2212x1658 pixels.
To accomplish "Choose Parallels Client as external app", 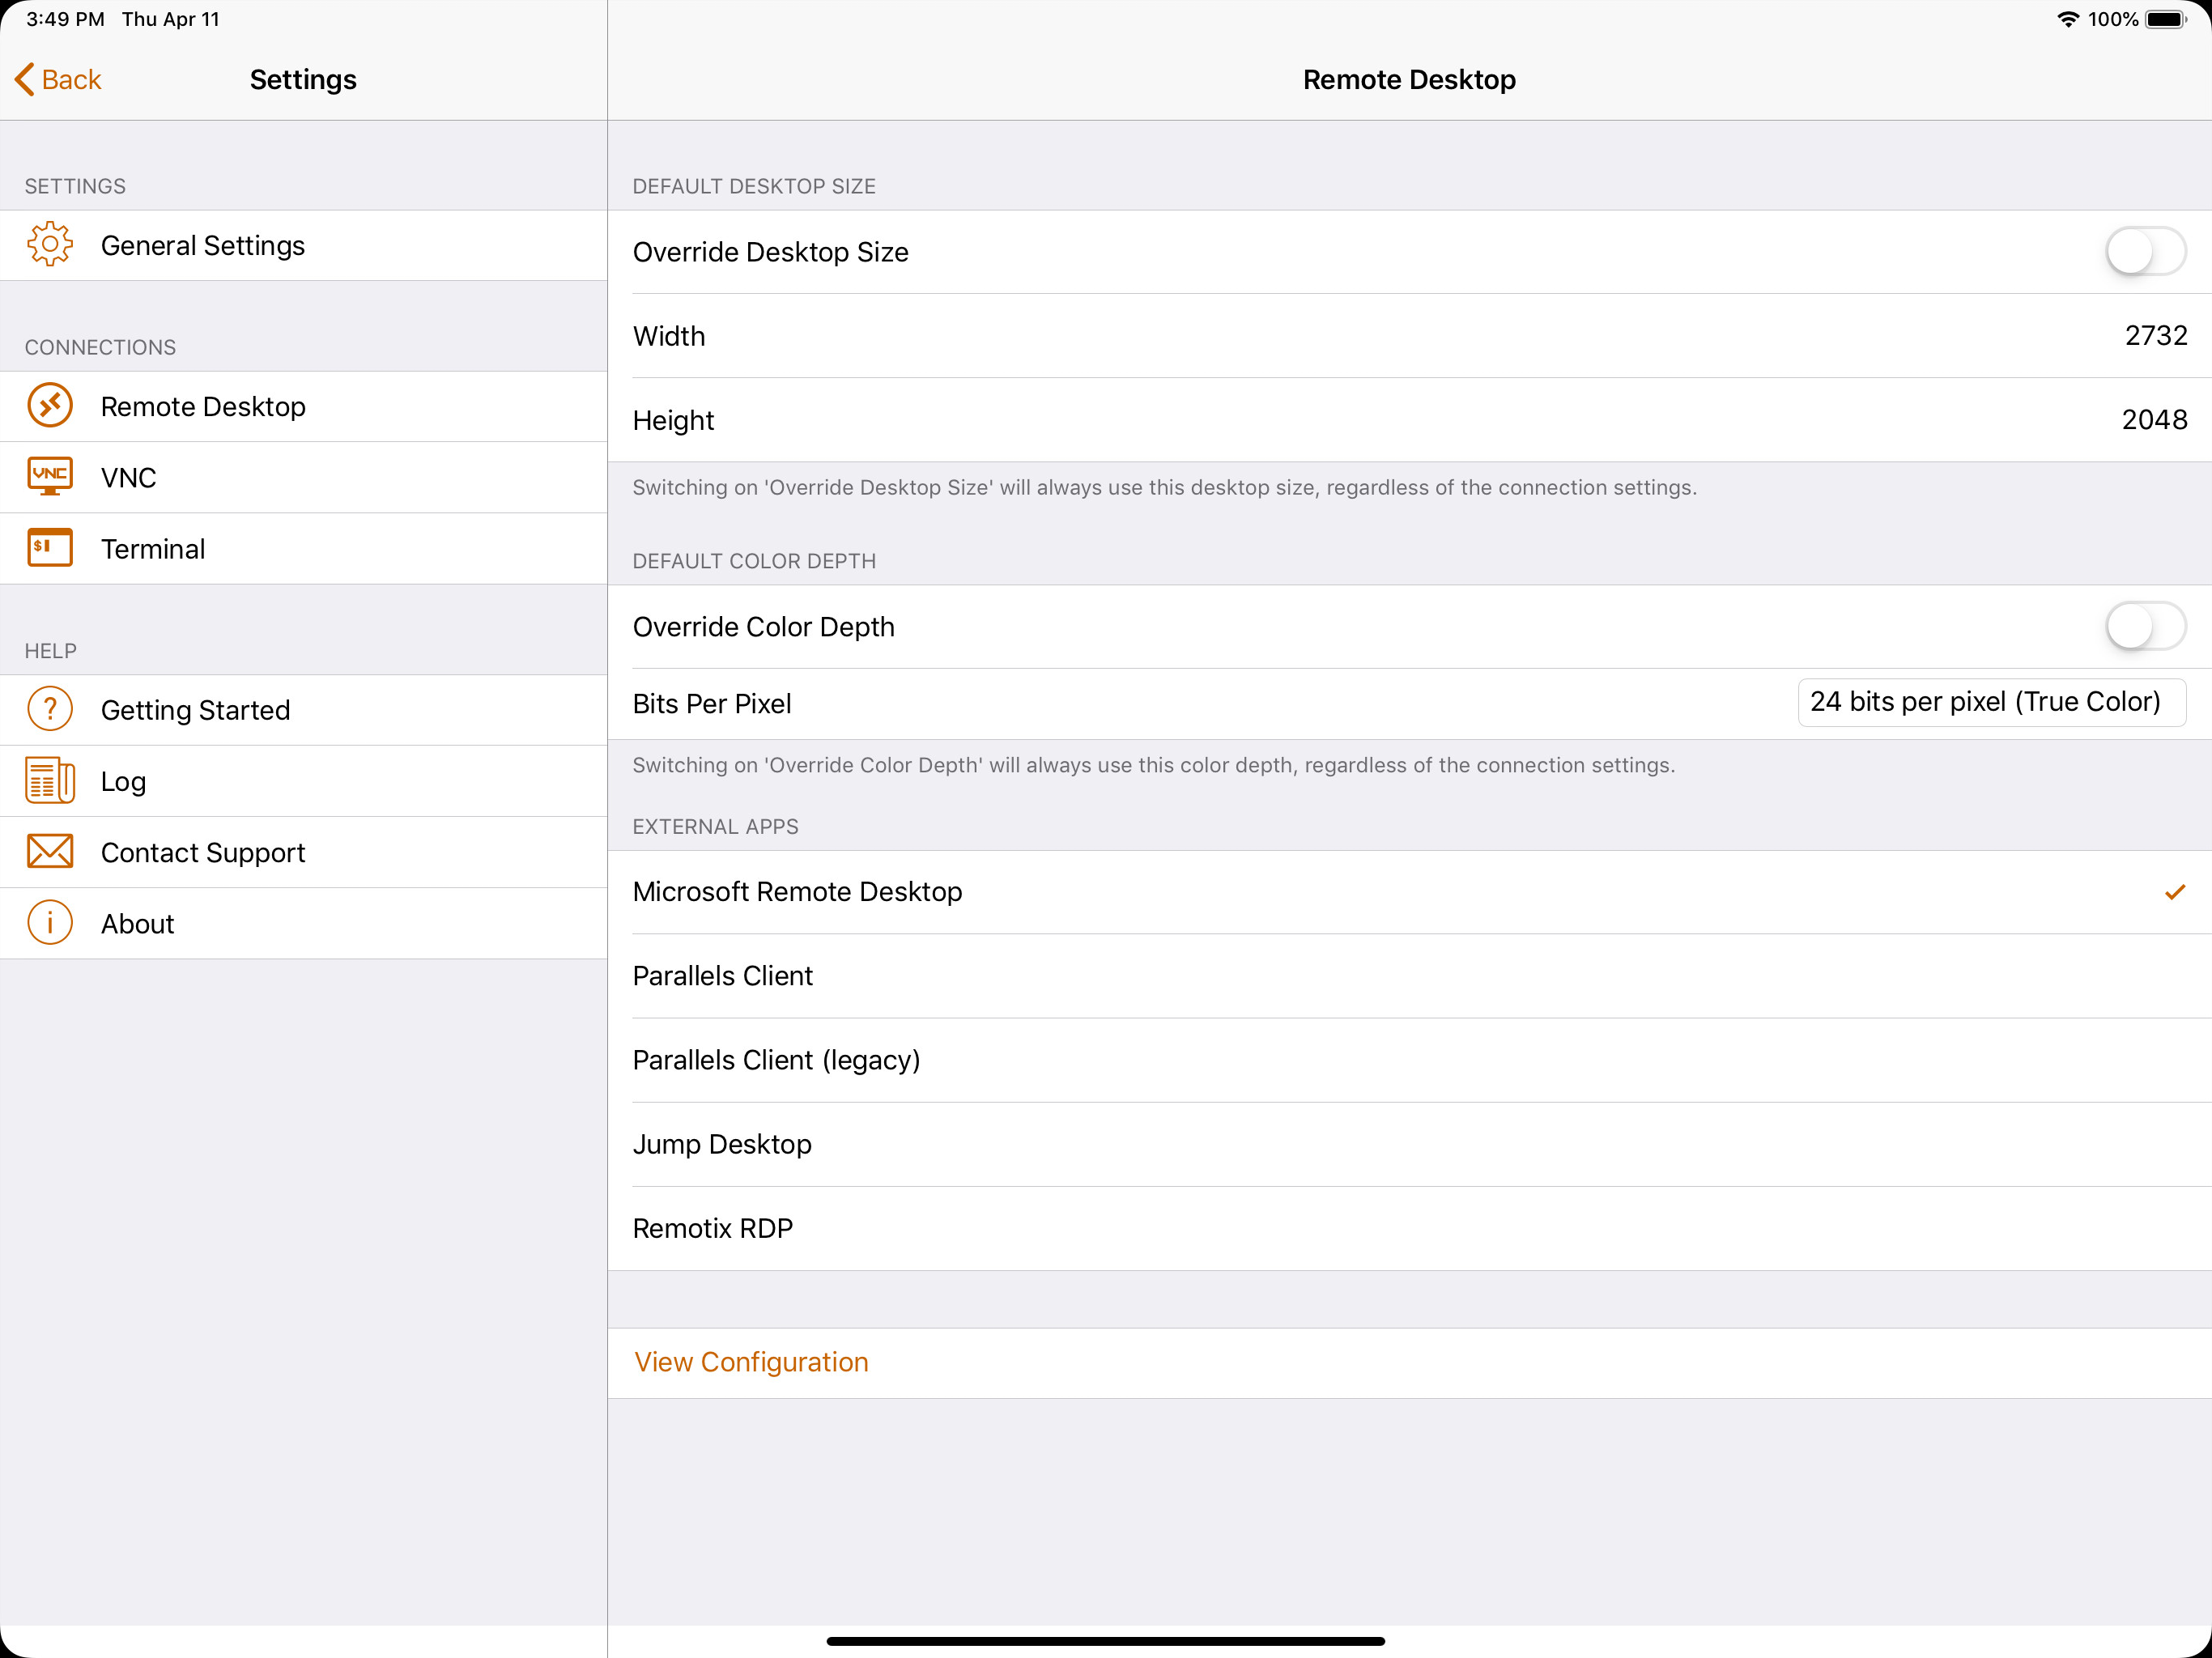I will coord(1410,976).
